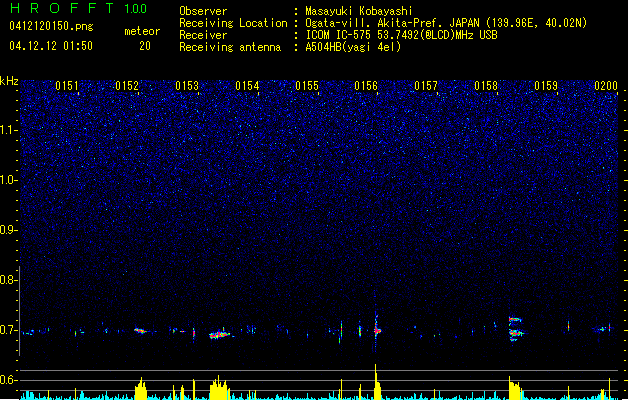Click the wide yellow power peak before 0154
The width and height of the screenshot is (629, 400).
219,388
